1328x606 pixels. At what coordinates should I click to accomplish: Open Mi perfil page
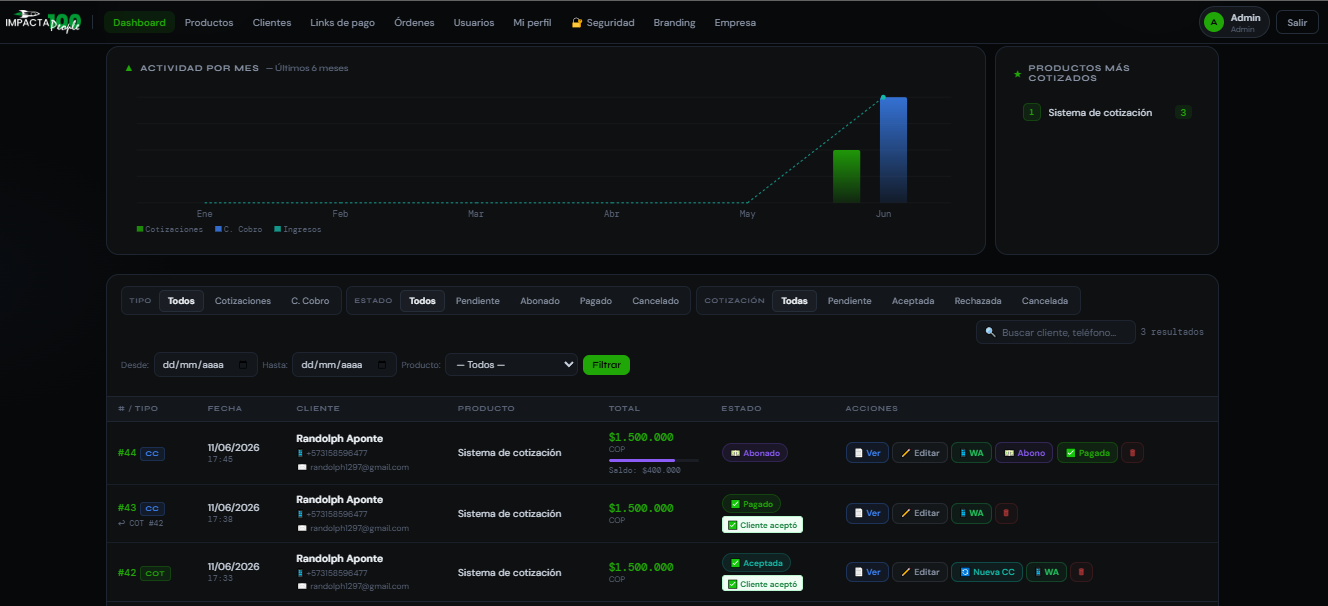click(532, 22)
